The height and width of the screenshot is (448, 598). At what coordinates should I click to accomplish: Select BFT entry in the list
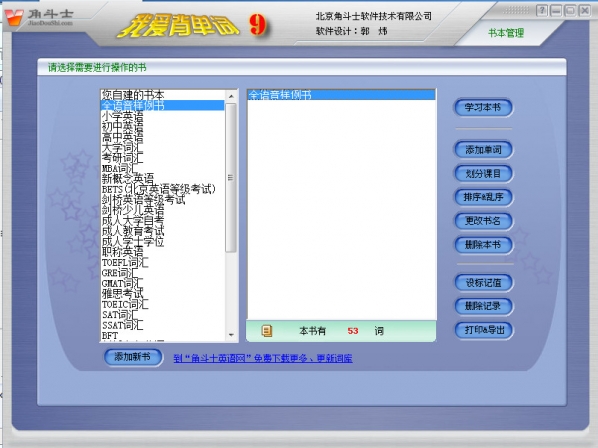pos(162,336)
